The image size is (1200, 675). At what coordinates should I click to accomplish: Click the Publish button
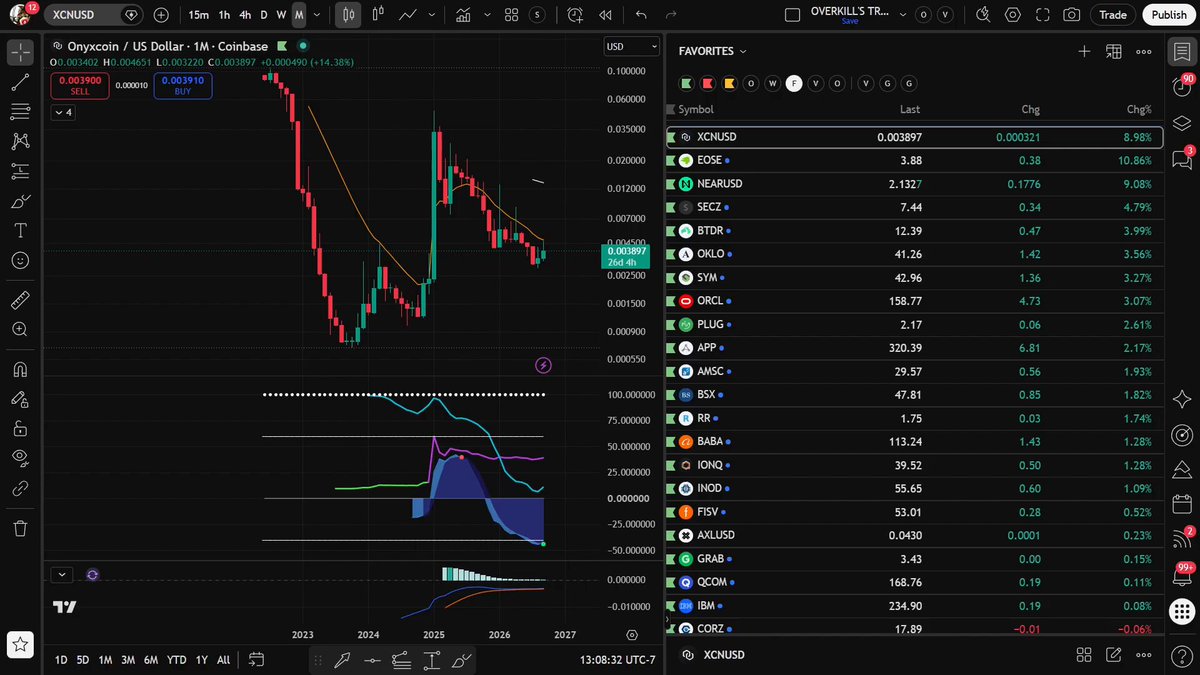(1169, 15)
